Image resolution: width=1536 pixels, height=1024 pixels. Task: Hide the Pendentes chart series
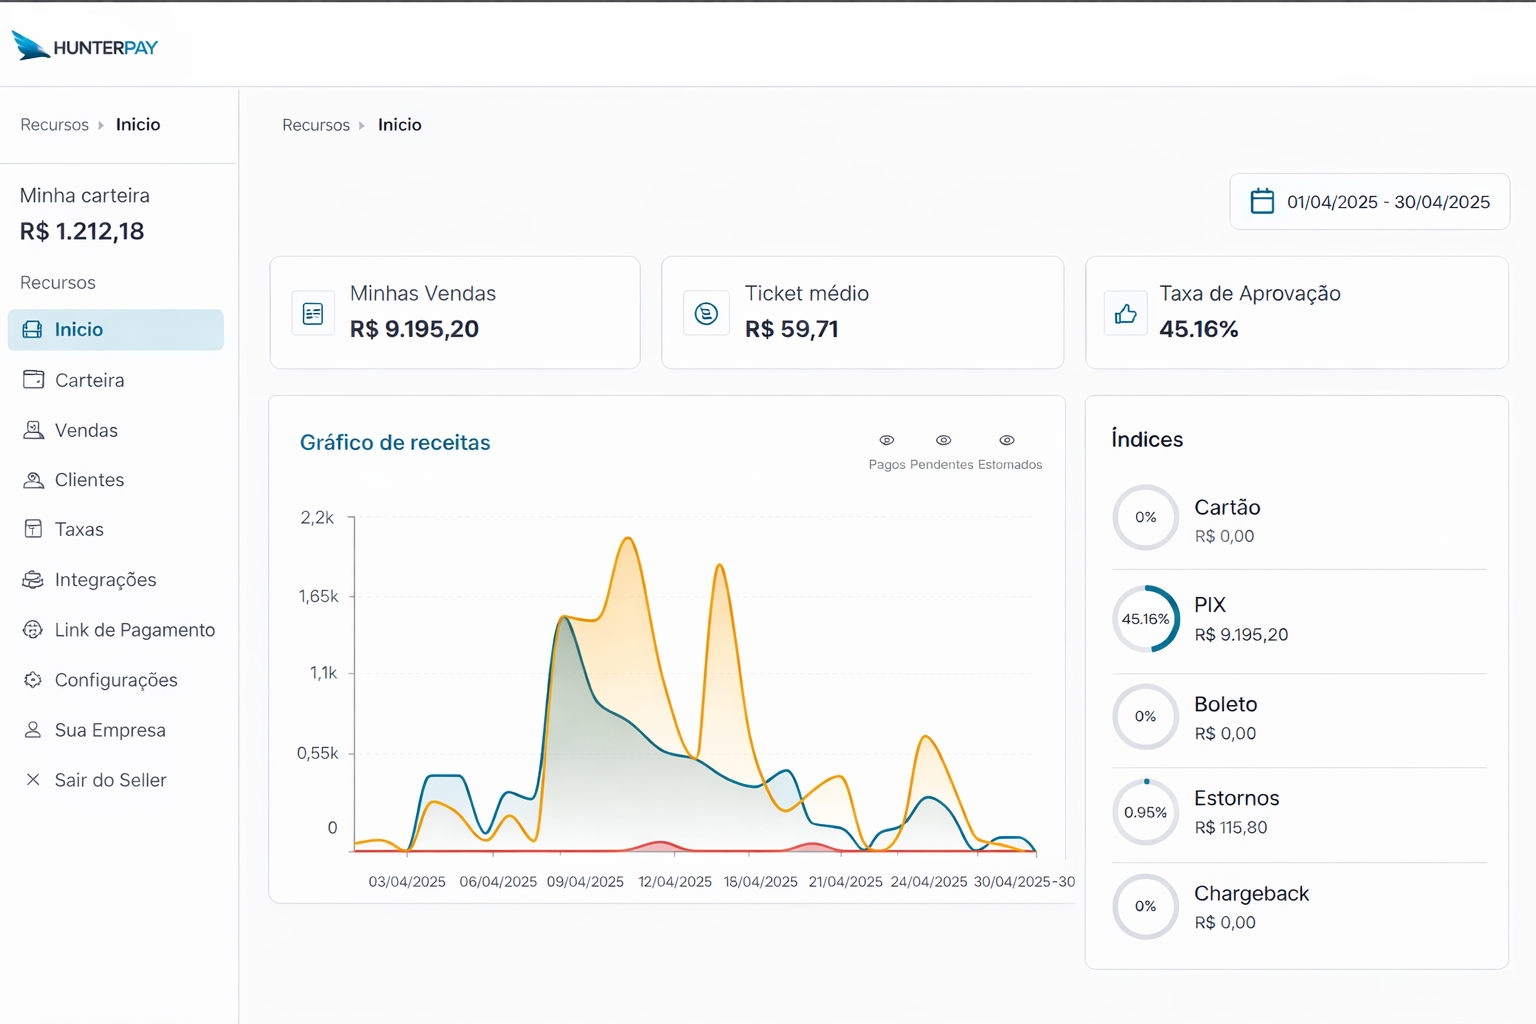point(942,440)
